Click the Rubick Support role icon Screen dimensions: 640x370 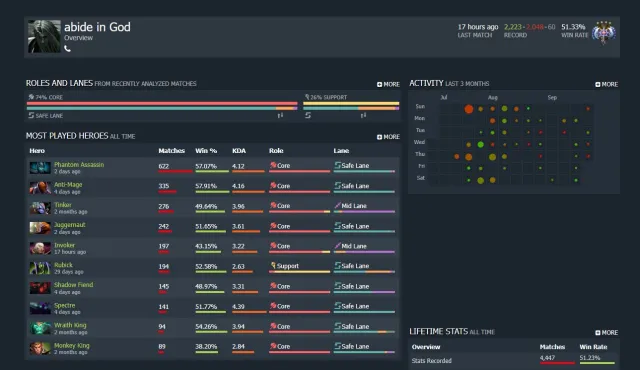tap(273, 266)
